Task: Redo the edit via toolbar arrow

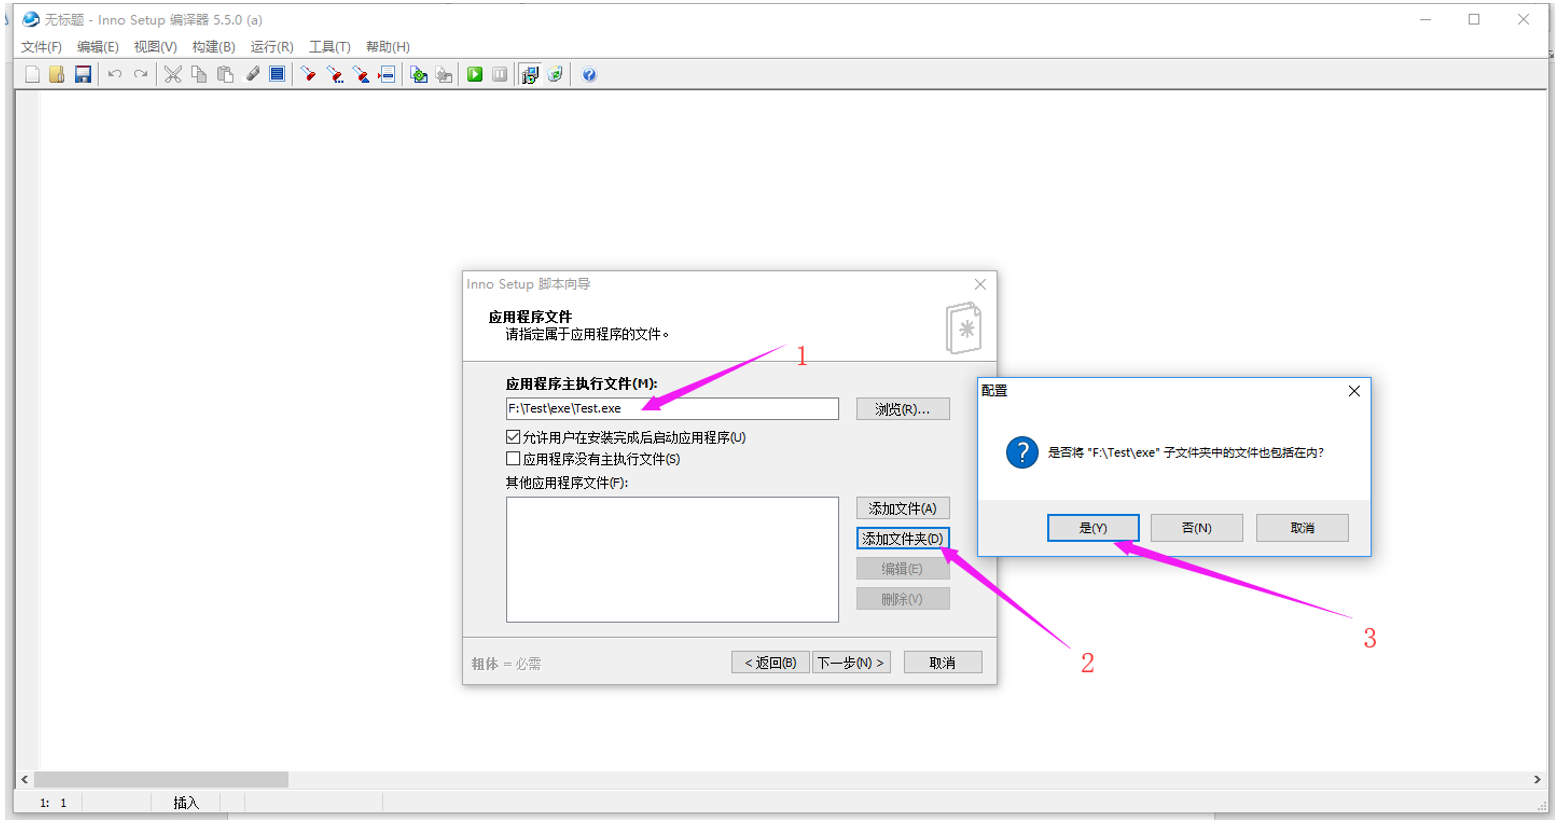Action: point(141,74)
